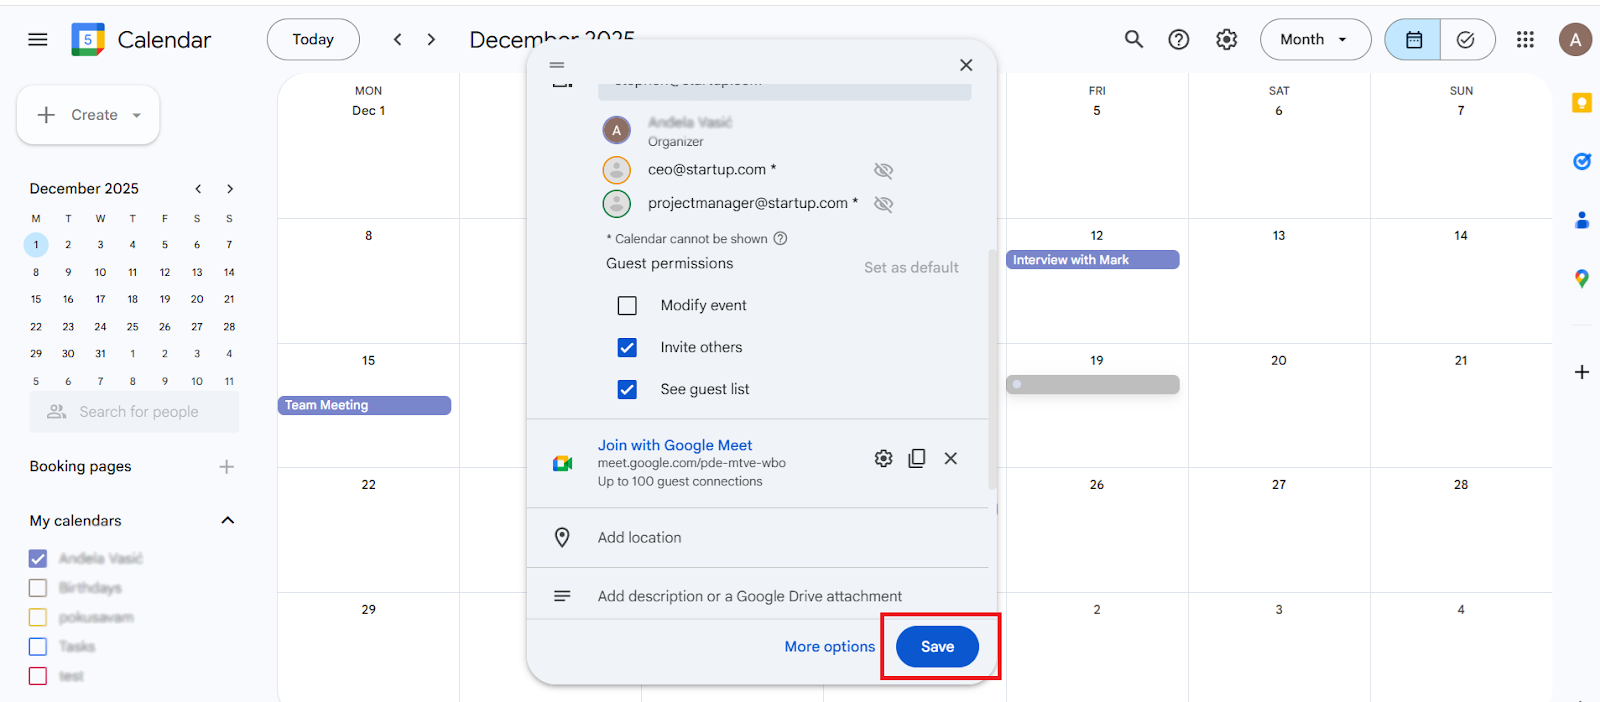This screenshot has height=702, width=1600.
Task: Open the Settings gear menu
Action: tap(1226, 39)
